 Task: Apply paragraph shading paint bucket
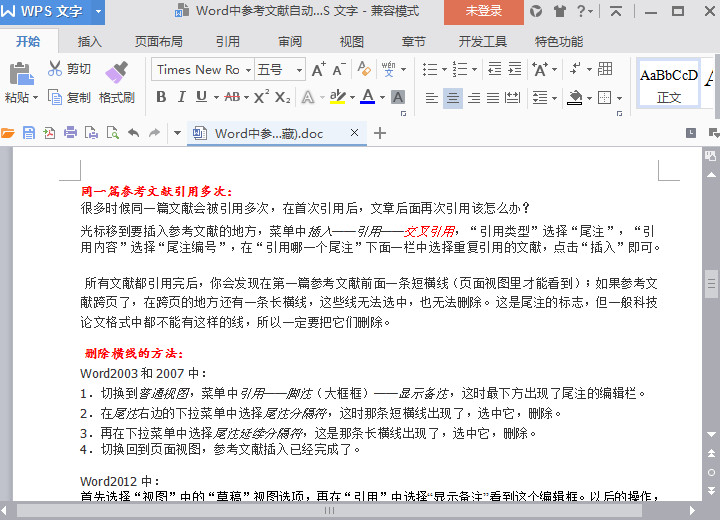click(574, 97)
